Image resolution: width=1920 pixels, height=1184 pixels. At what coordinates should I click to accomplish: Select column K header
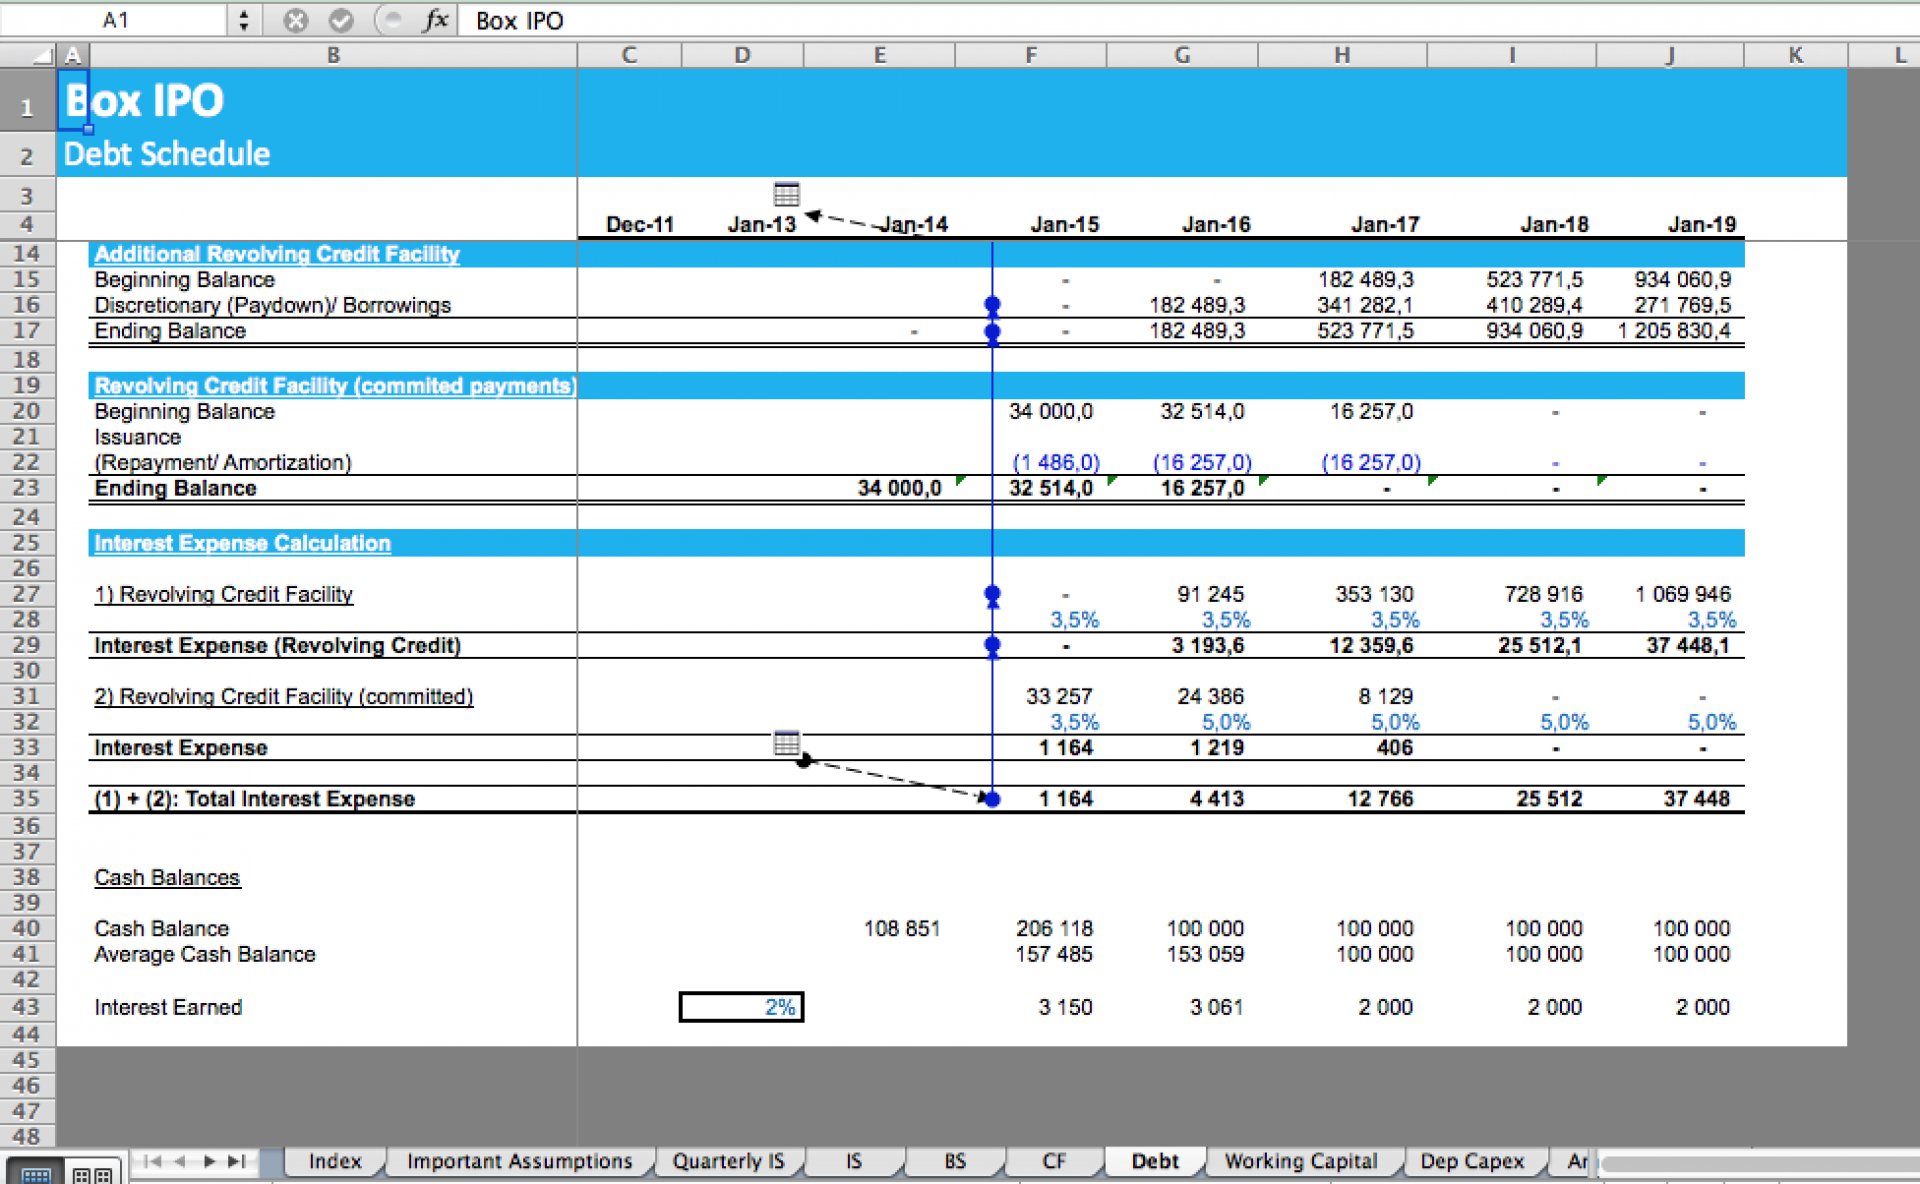[x=1795, y=56]
